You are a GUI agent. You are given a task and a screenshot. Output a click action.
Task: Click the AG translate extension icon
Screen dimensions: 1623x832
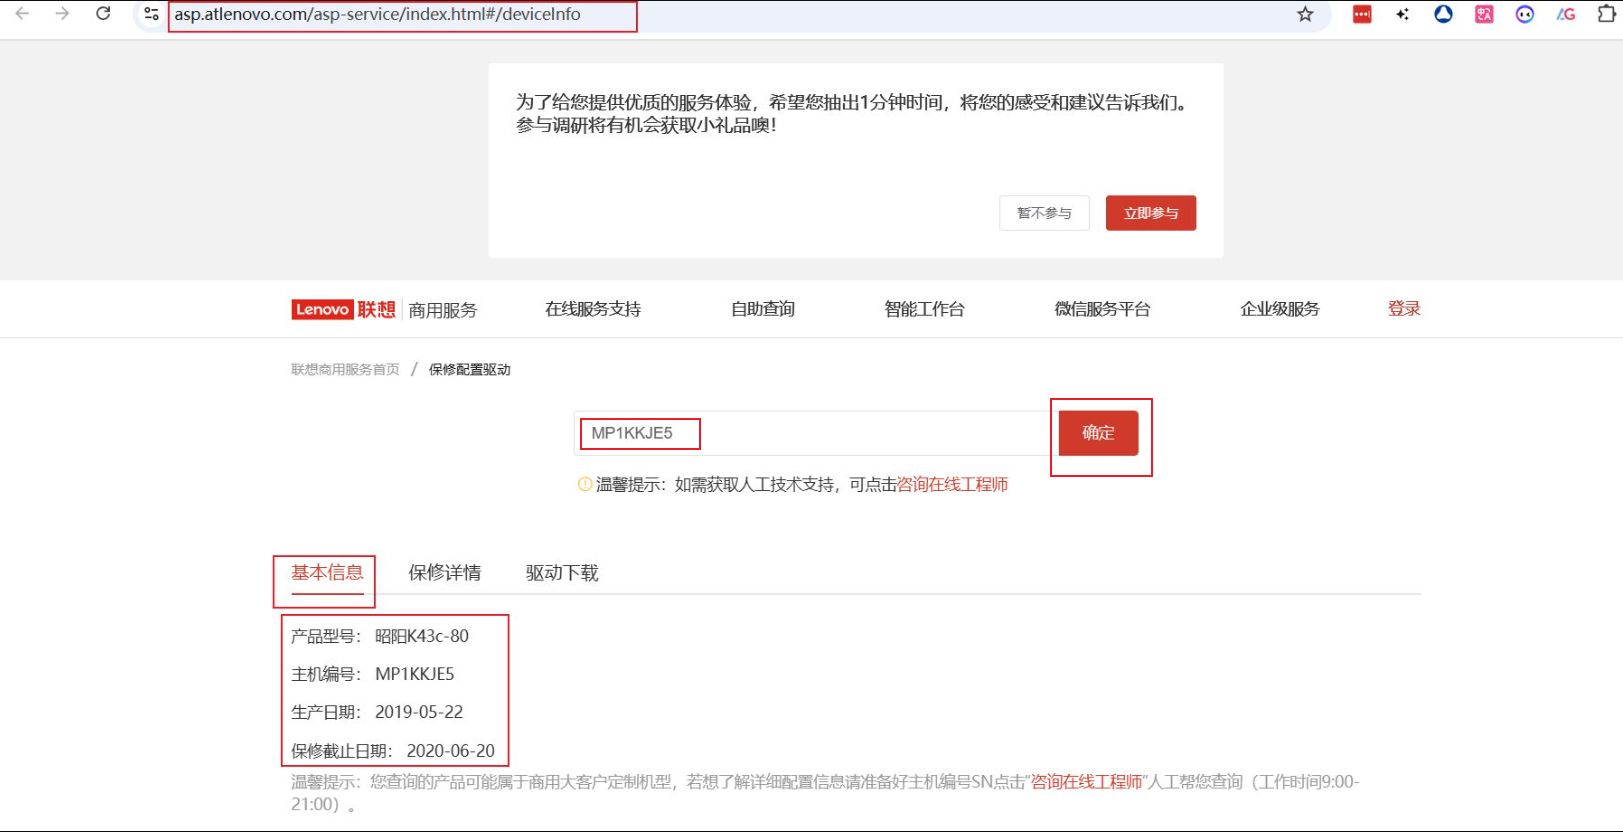tap(1566, 14)
